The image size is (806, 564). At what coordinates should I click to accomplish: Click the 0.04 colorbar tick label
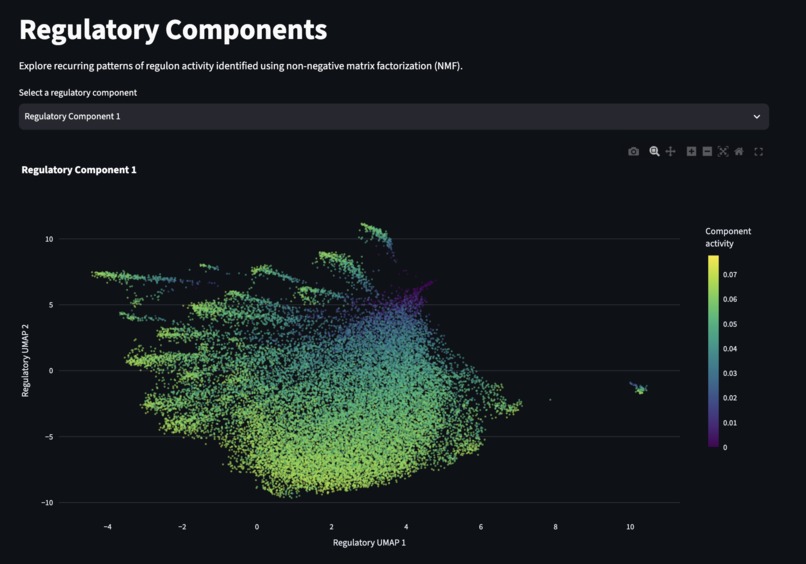pos(730,349)
